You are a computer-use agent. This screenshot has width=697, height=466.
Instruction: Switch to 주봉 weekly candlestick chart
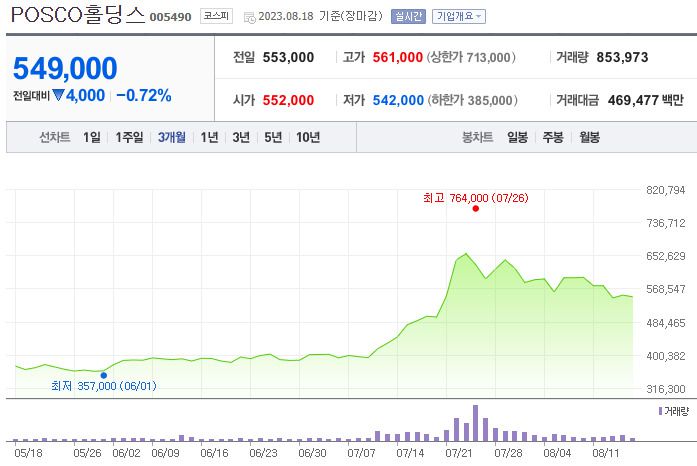coord(553,137)
